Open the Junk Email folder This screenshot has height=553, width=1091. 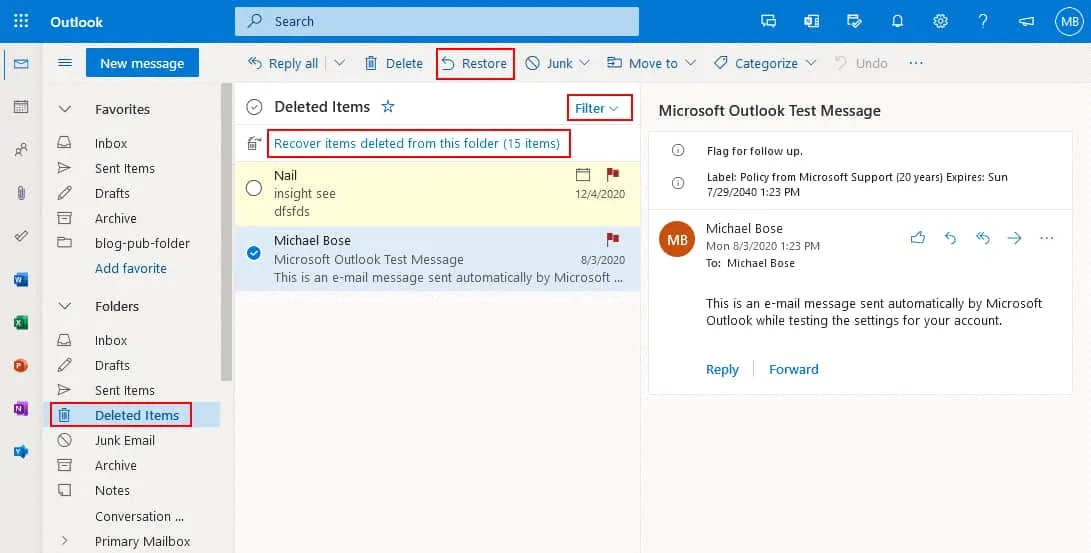pos(124,440)
